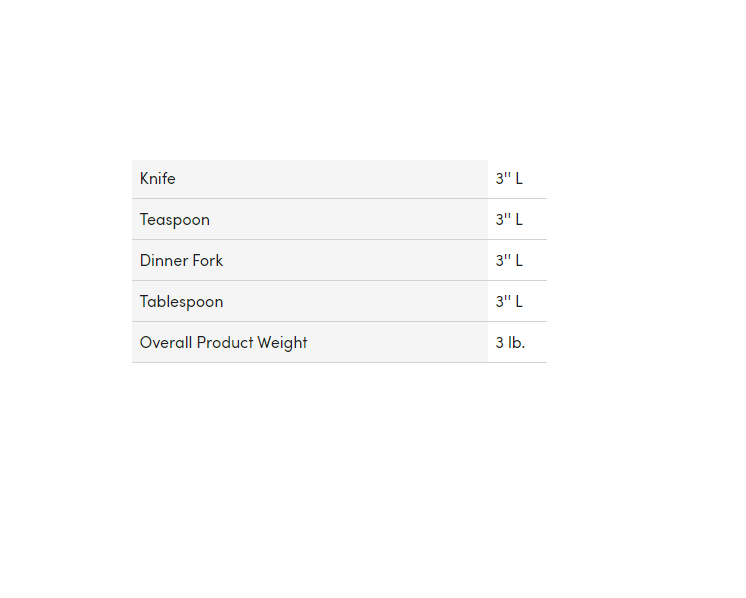Select the Knife length value
The height and width of the screenshot is (598, 746).
tap(509, 179)
